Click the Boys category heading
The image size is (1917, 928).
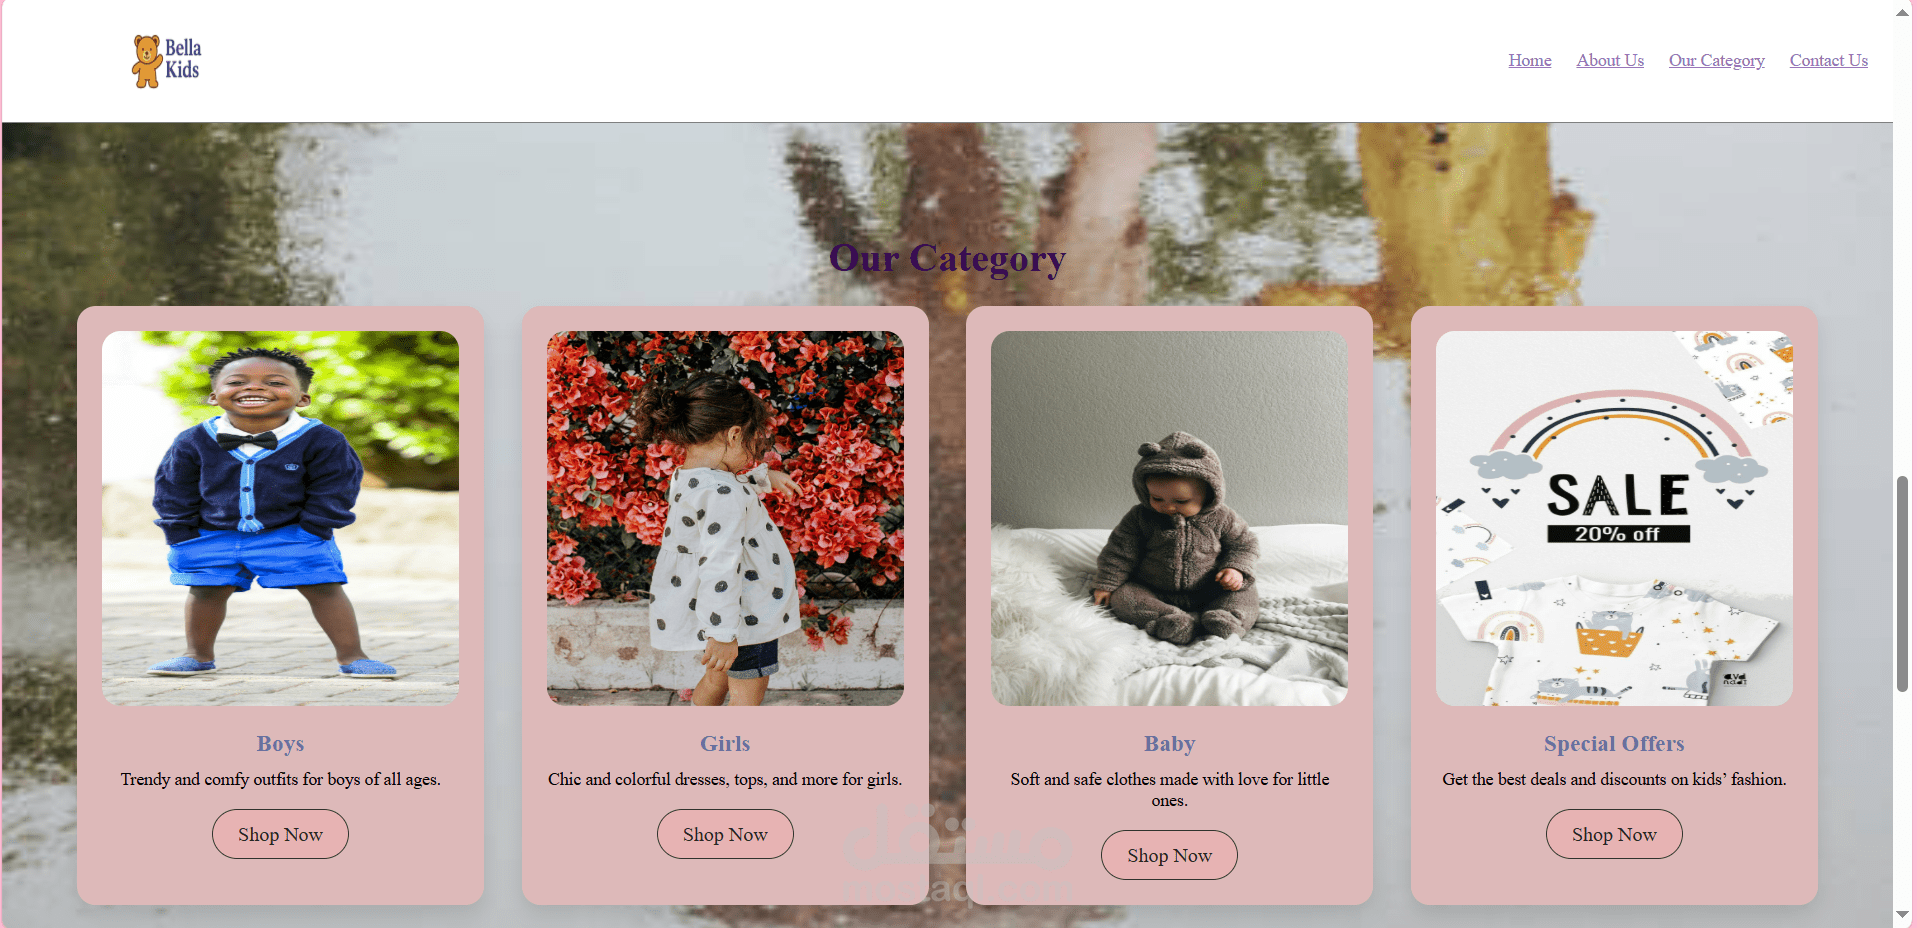point(280,743)
